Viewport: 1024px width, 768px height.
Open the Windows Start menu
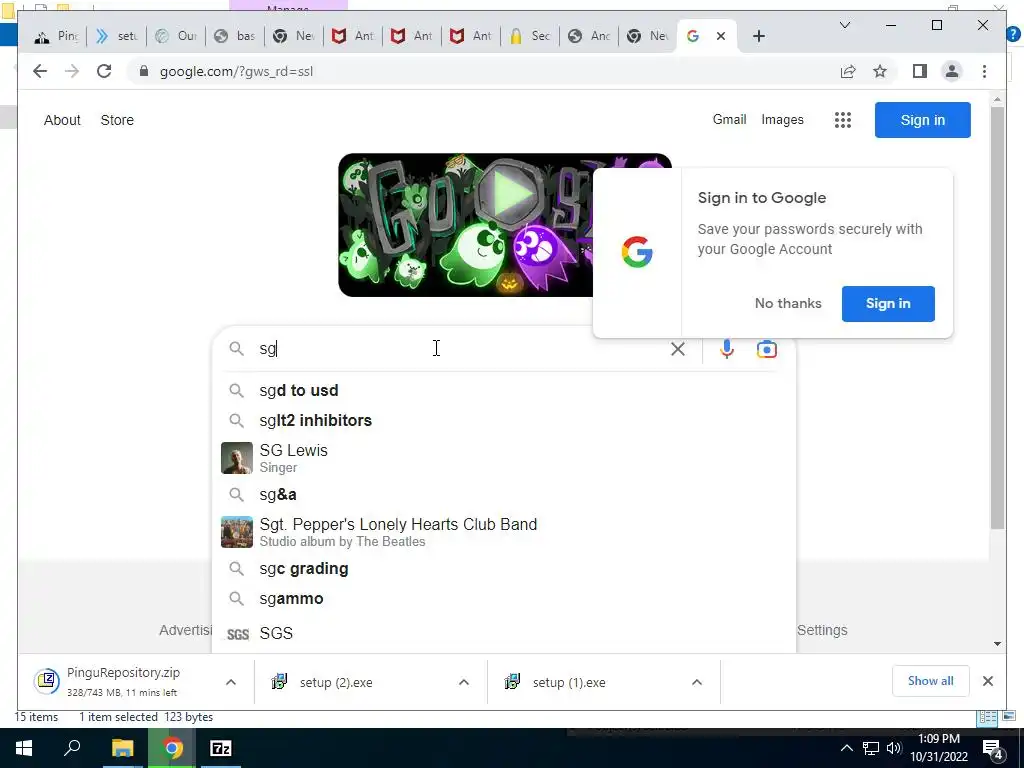(x=24, y=748)
